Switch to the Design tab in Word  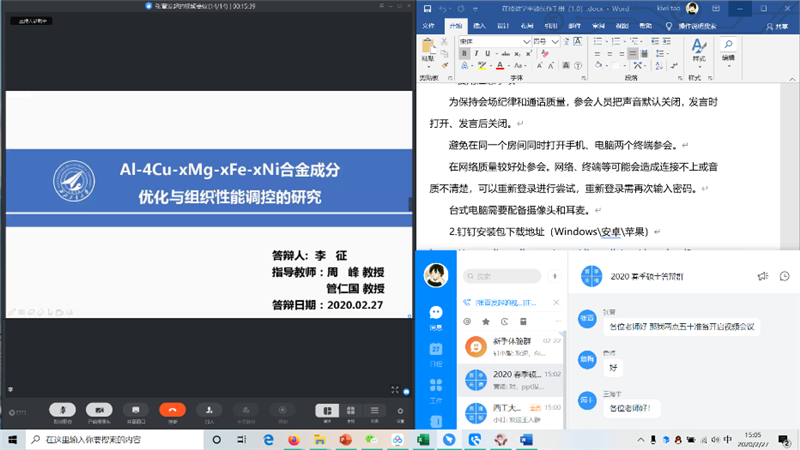point(503,26)
